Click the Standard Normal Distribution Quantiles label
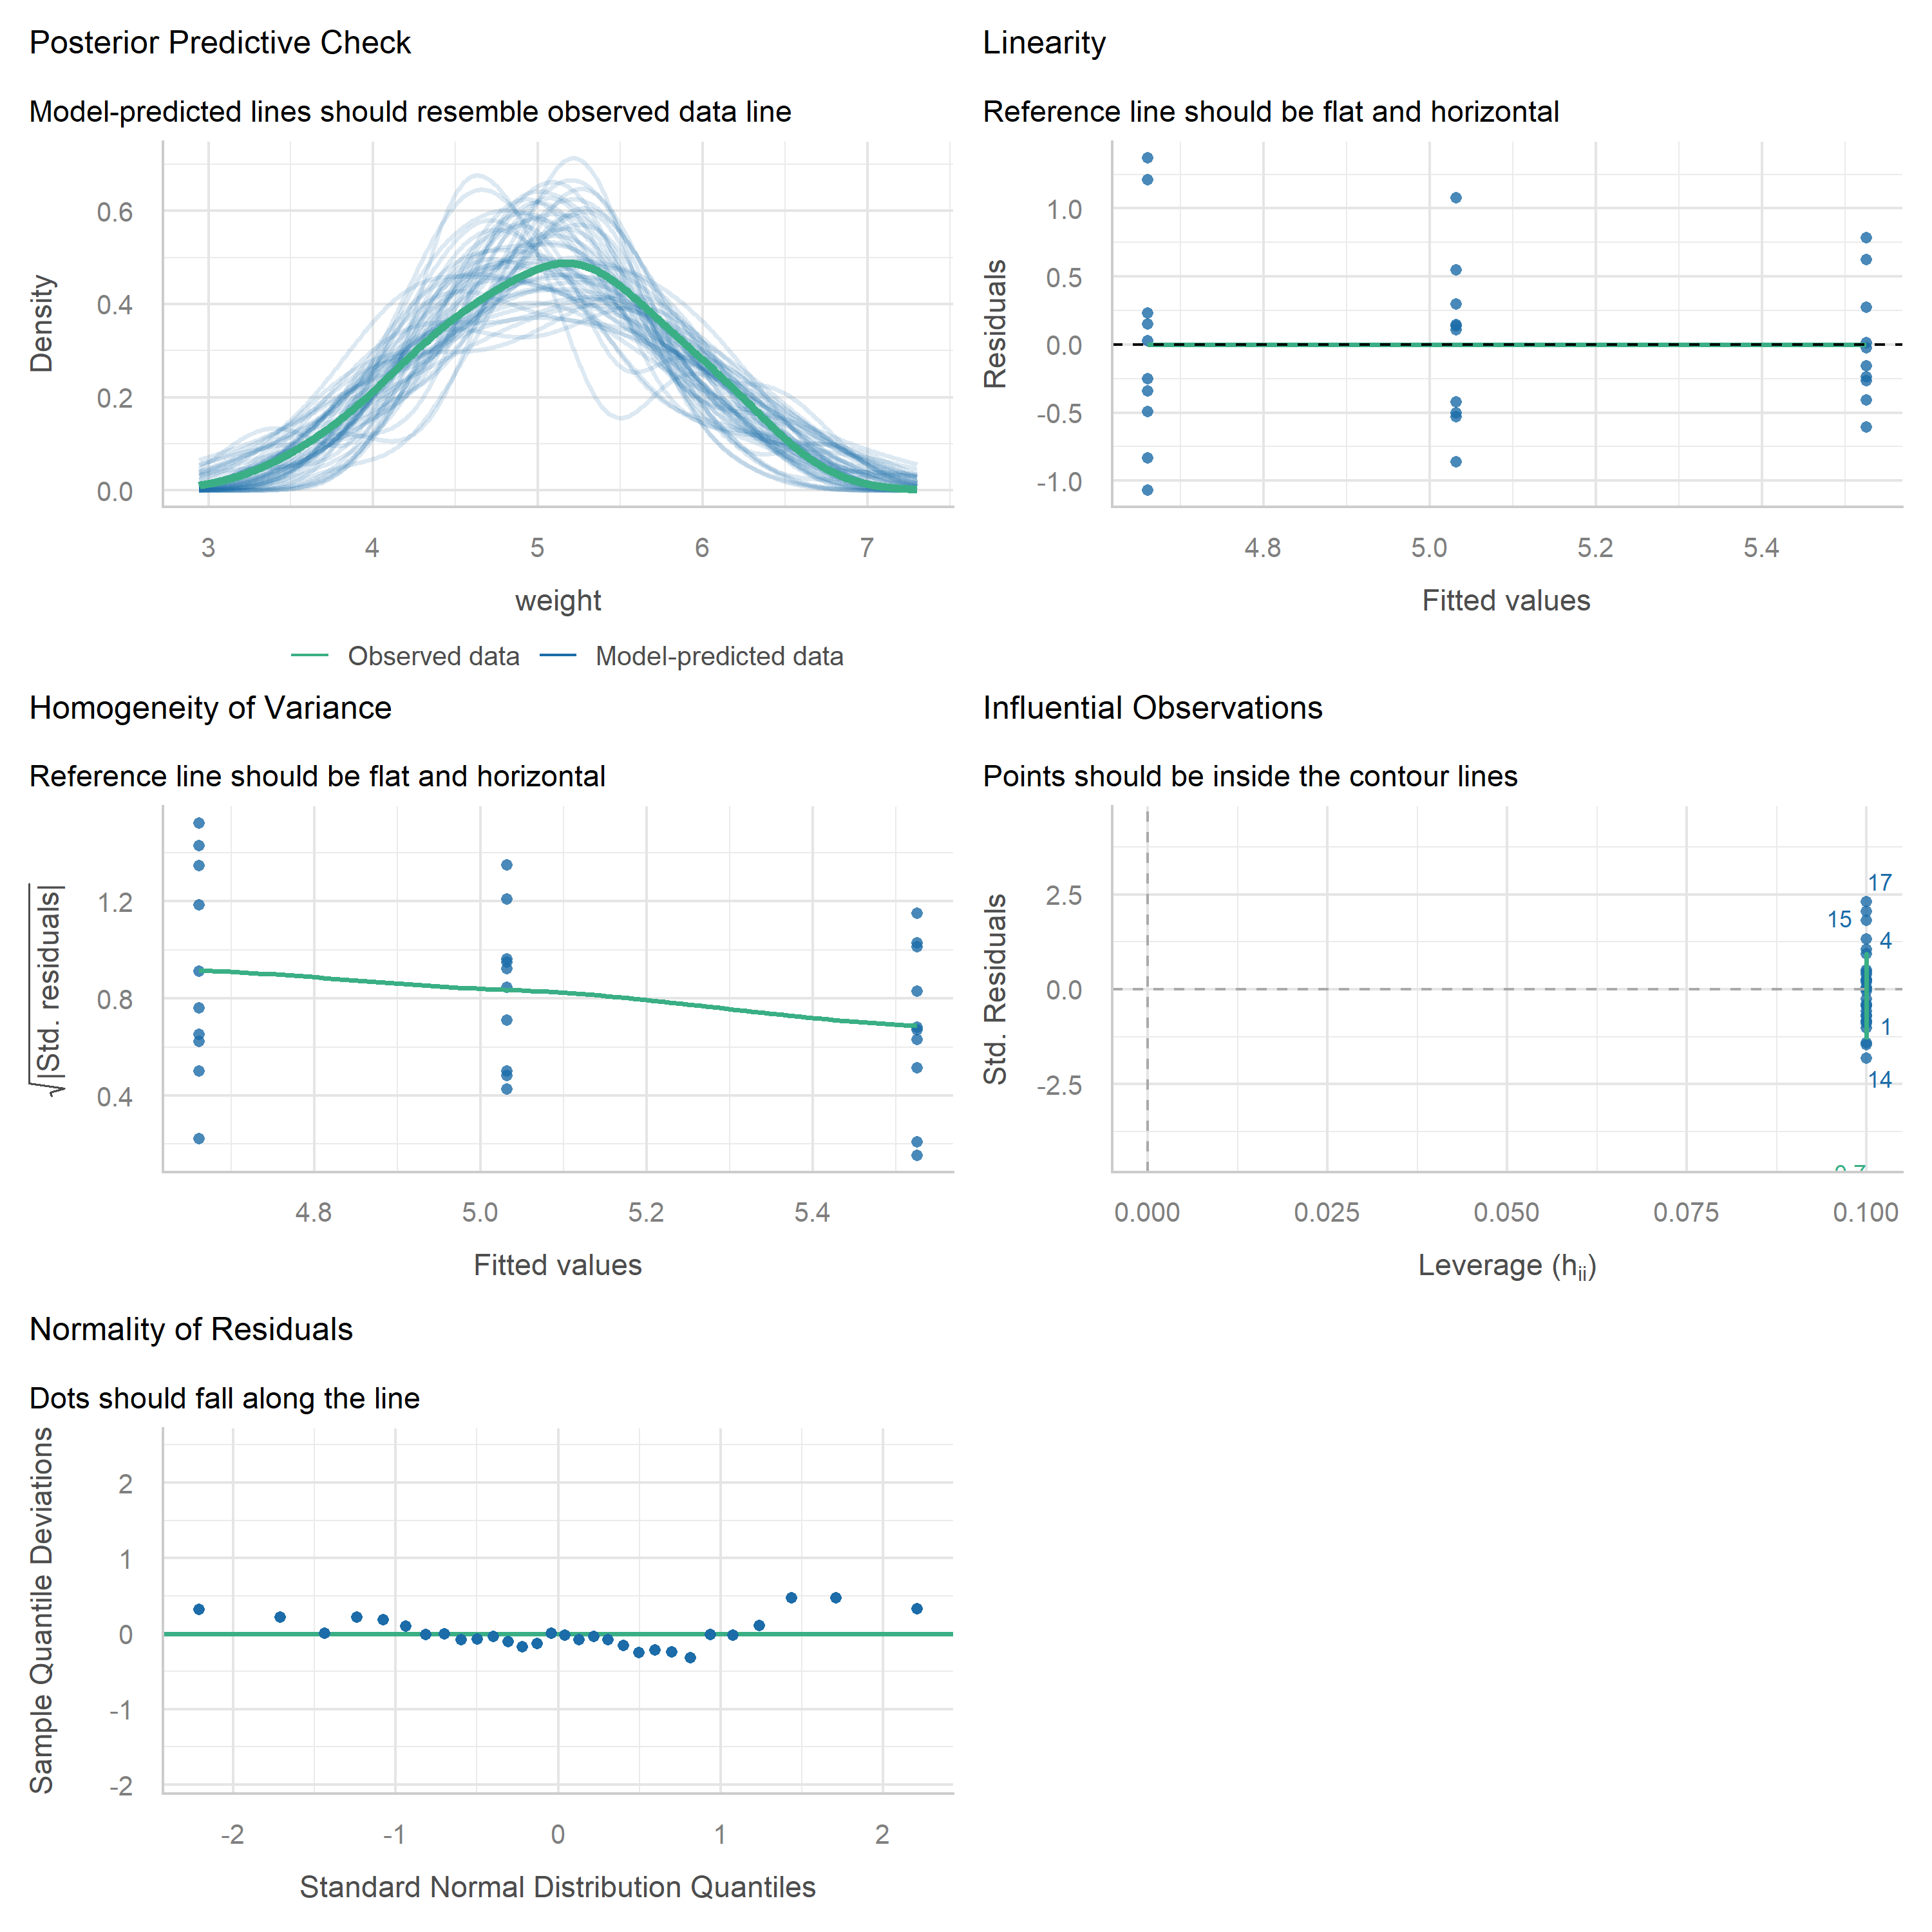This screenshot has width=1932, height=1932. tap(558, 1887)
